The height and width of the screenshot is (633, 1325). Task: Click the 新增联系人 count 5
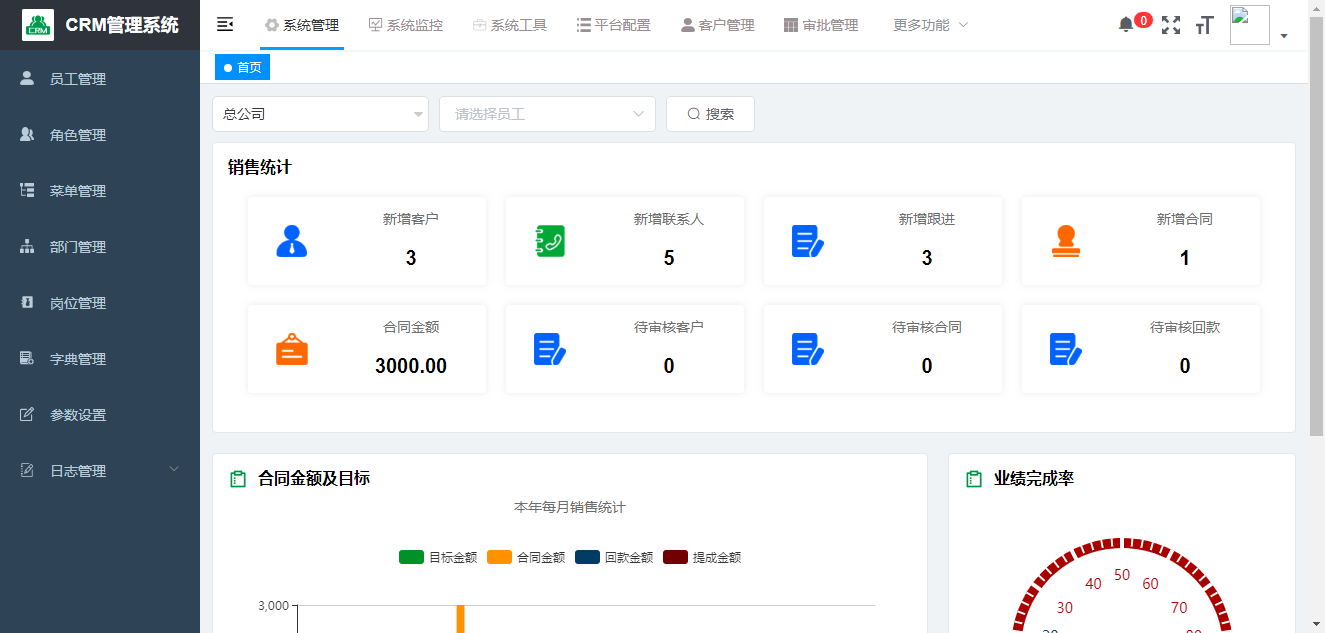(669, 258)
